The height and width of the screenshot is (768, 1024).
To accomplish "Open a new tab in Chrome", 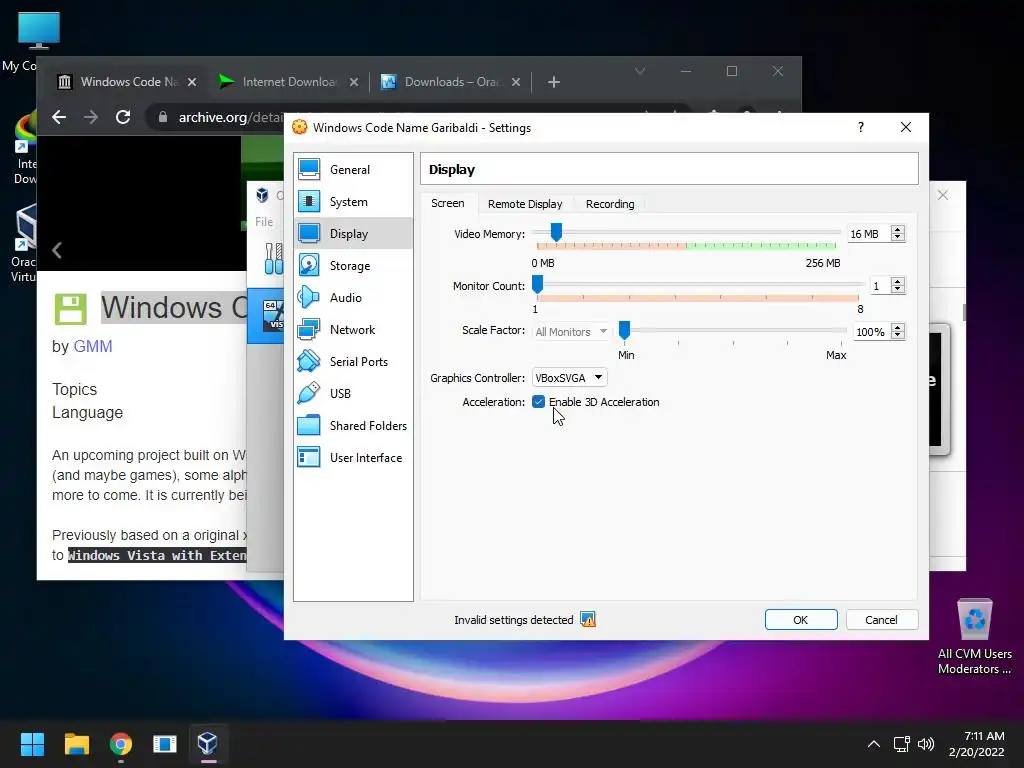I will pos(554,82).
